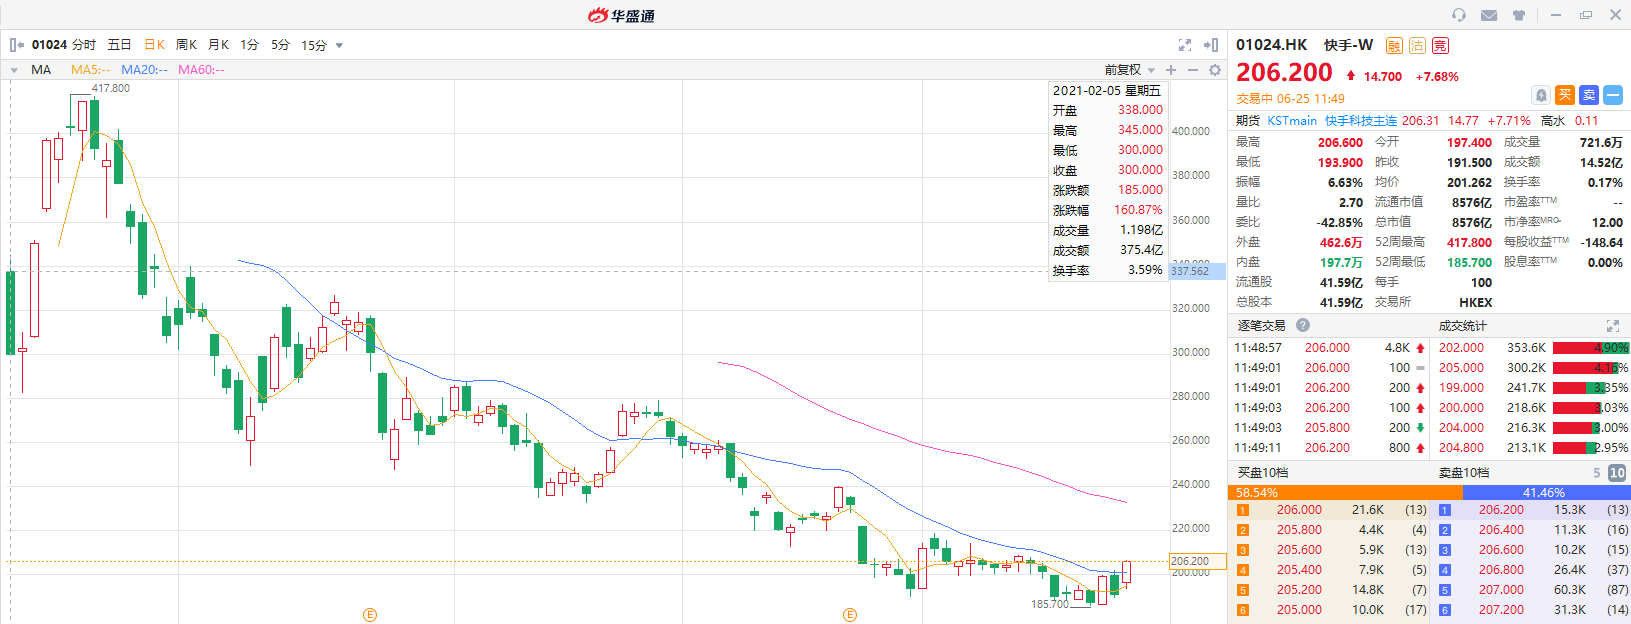Click the blue 卖 sell button

(x=1589, y=95)
